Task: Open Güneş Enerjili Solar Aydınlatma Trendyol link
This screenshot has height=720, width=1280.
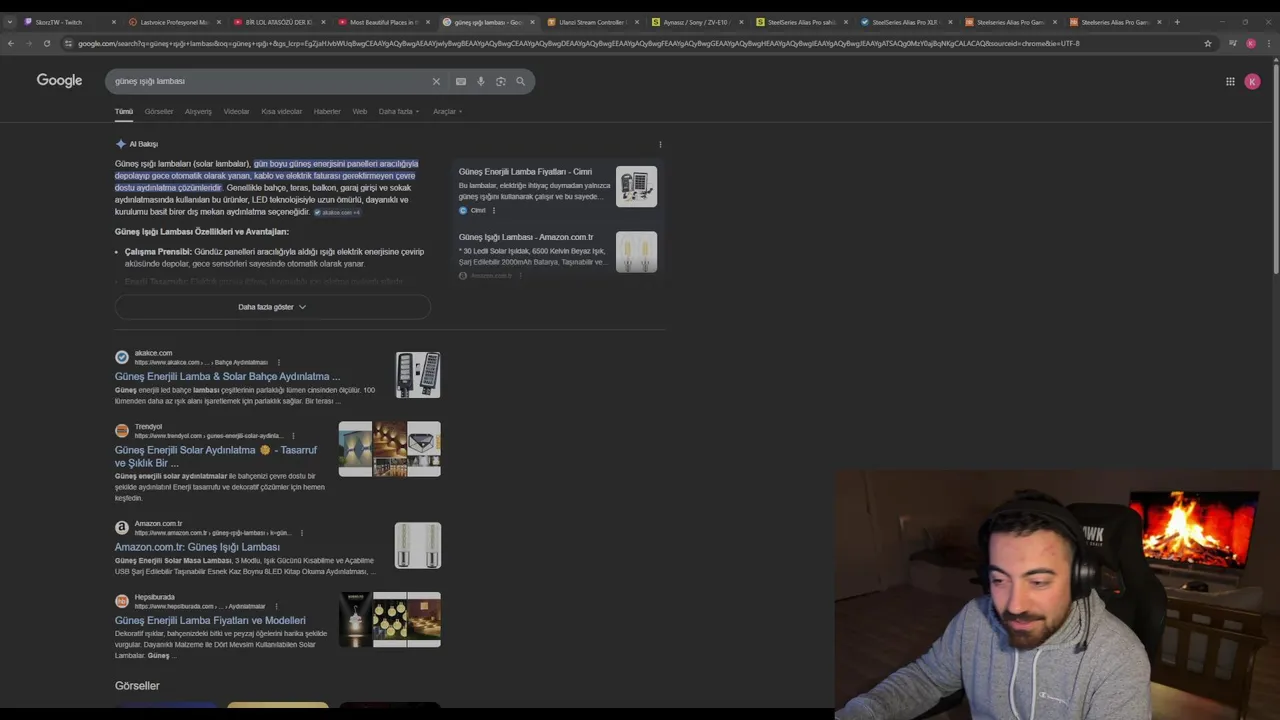Action: coord(216,456)
